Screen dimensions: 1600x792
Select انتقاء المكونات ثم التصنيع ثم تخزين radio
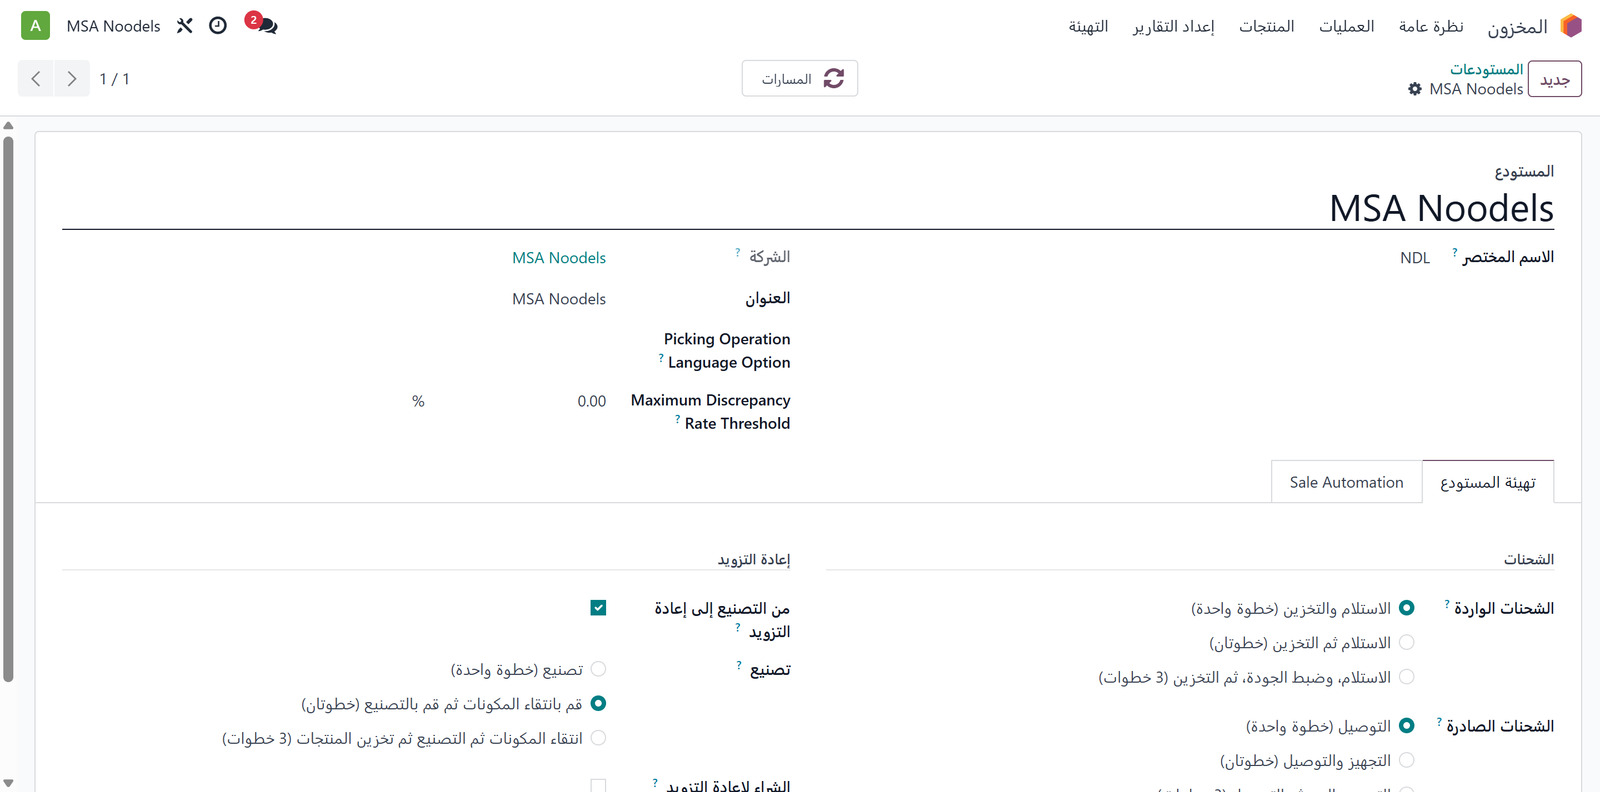(x=598, y=738)
